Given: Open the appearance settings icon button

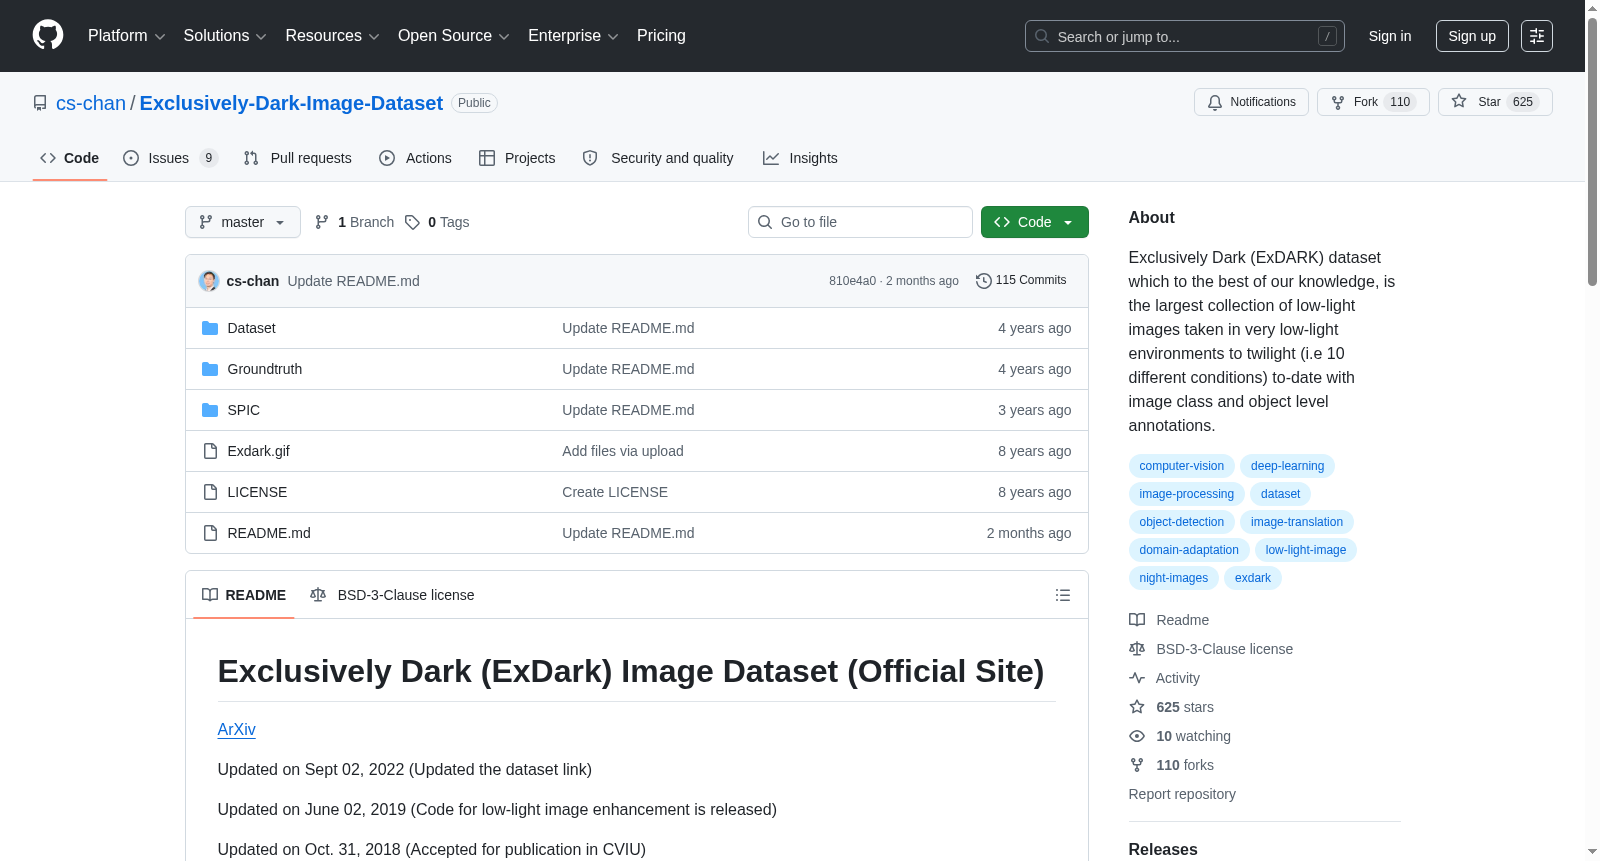Looking at the screenshot, I should click(x=1537, y=36).
